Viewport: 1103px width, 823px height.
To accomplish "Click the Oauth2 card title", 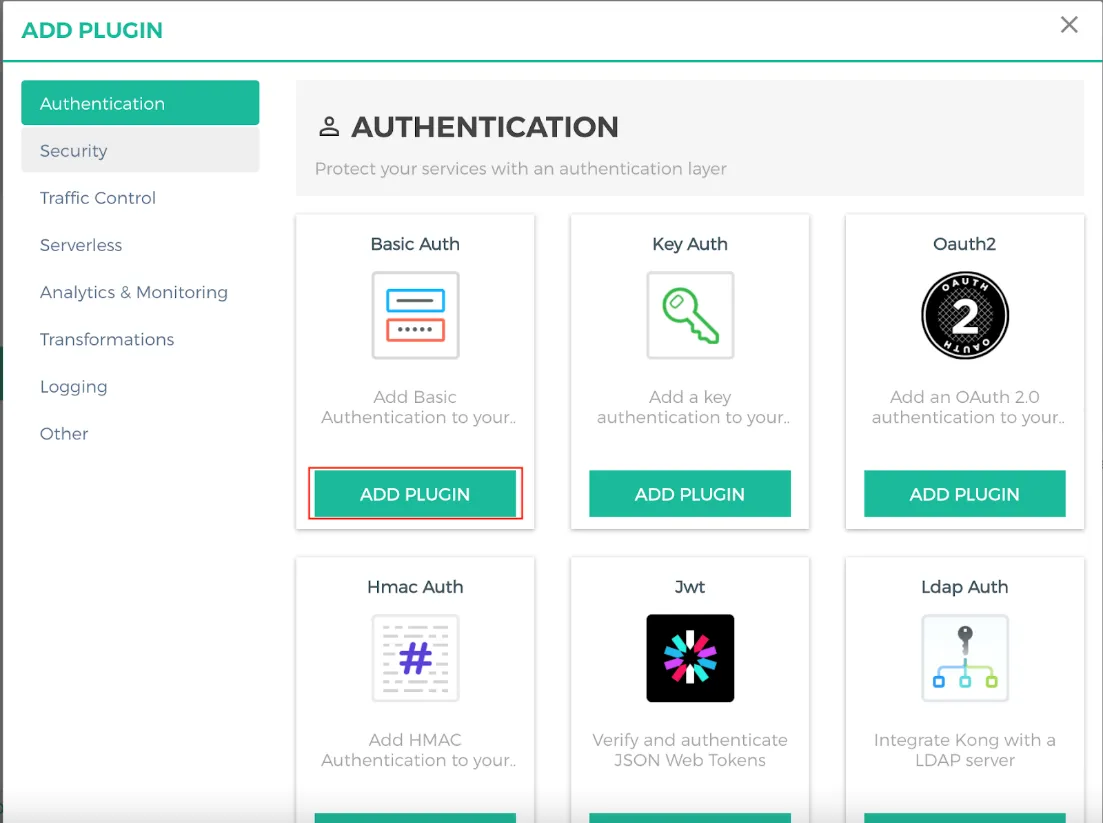I will 964,244.
